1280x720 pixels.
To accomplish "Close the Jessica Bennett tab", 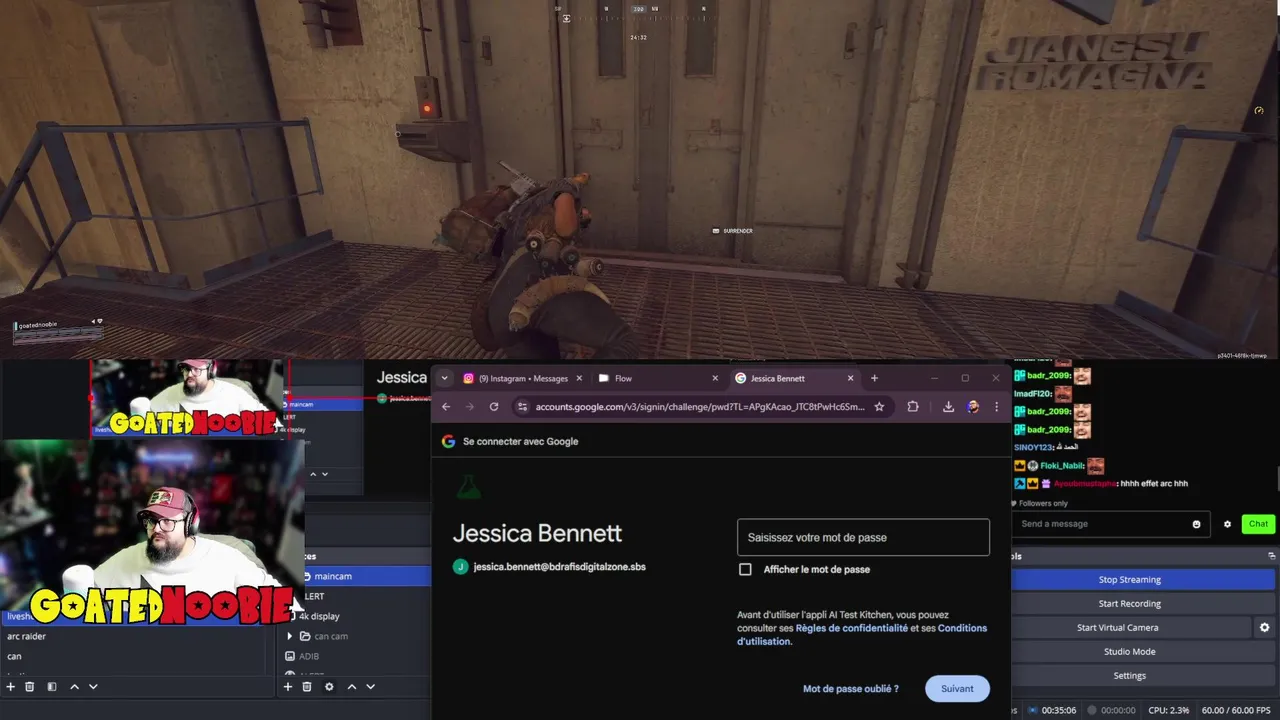I will tap(851, 378).
